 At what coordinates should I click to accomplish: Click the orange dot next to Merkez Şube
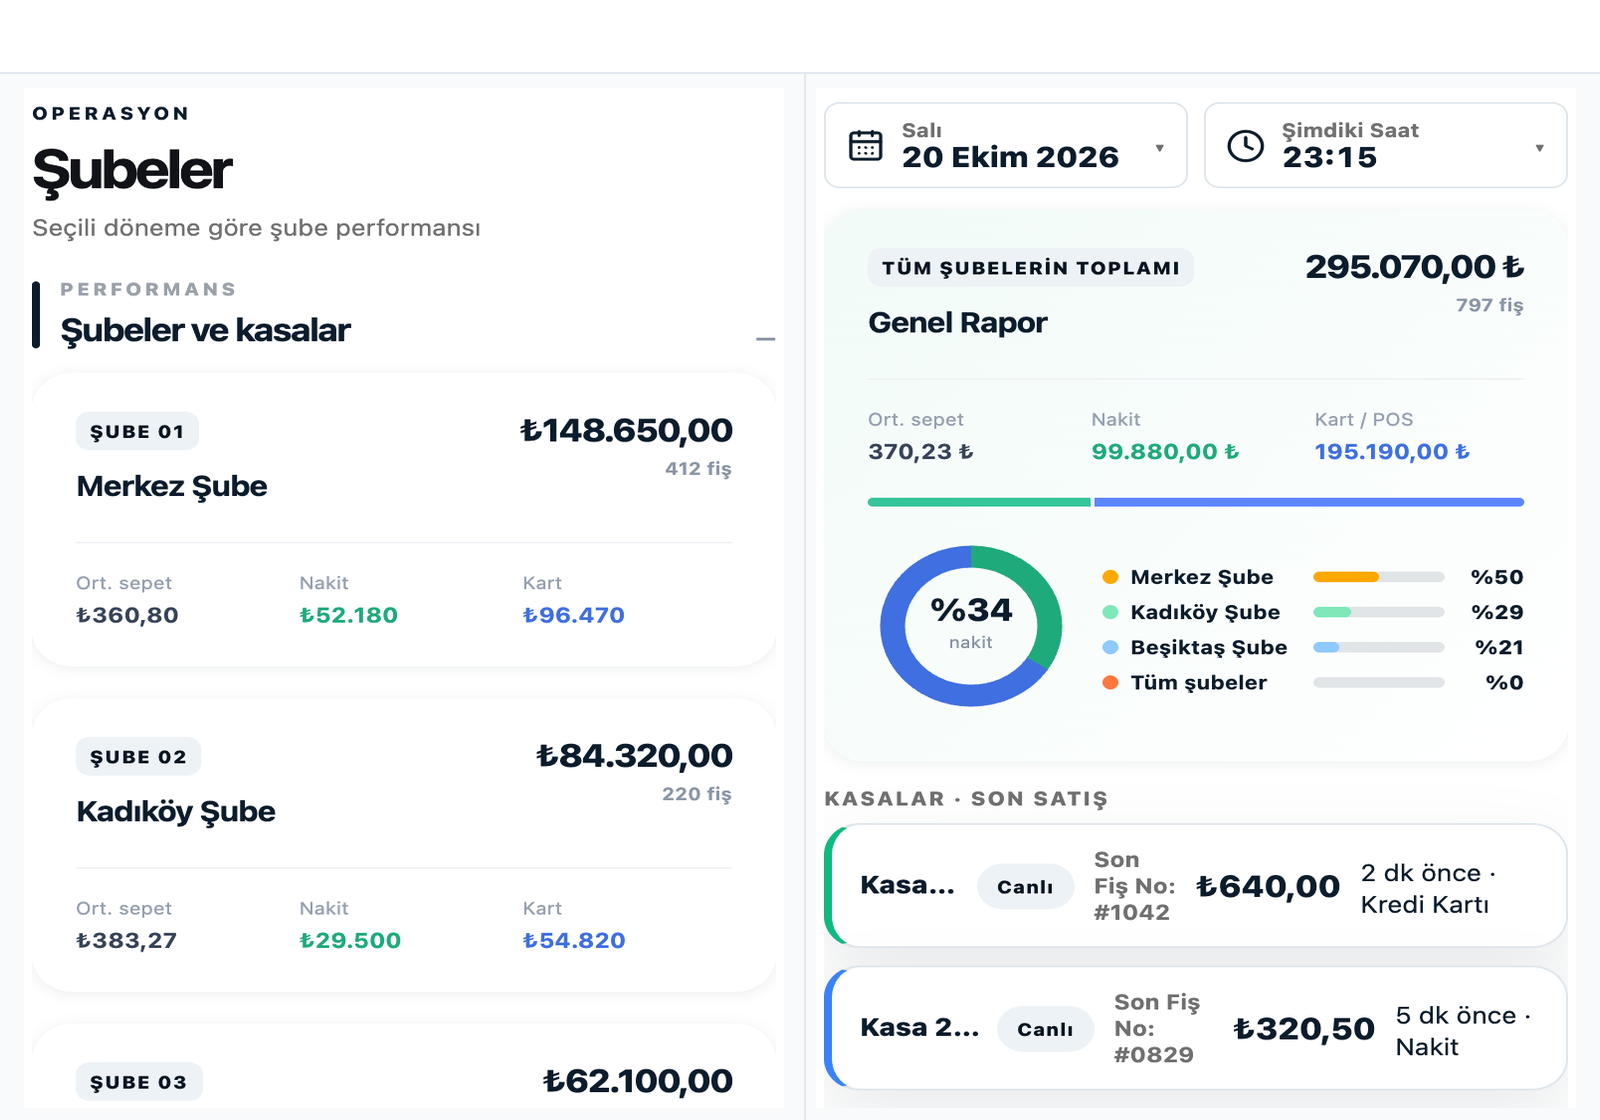coord(1110,577)
